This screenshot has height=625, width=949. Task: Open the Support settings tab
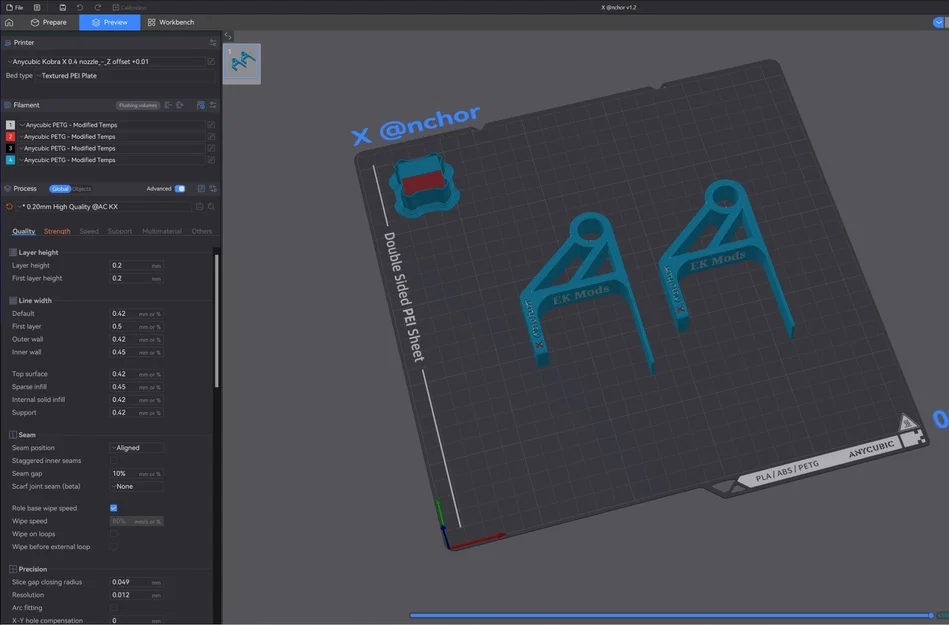(x=120, y=231)
